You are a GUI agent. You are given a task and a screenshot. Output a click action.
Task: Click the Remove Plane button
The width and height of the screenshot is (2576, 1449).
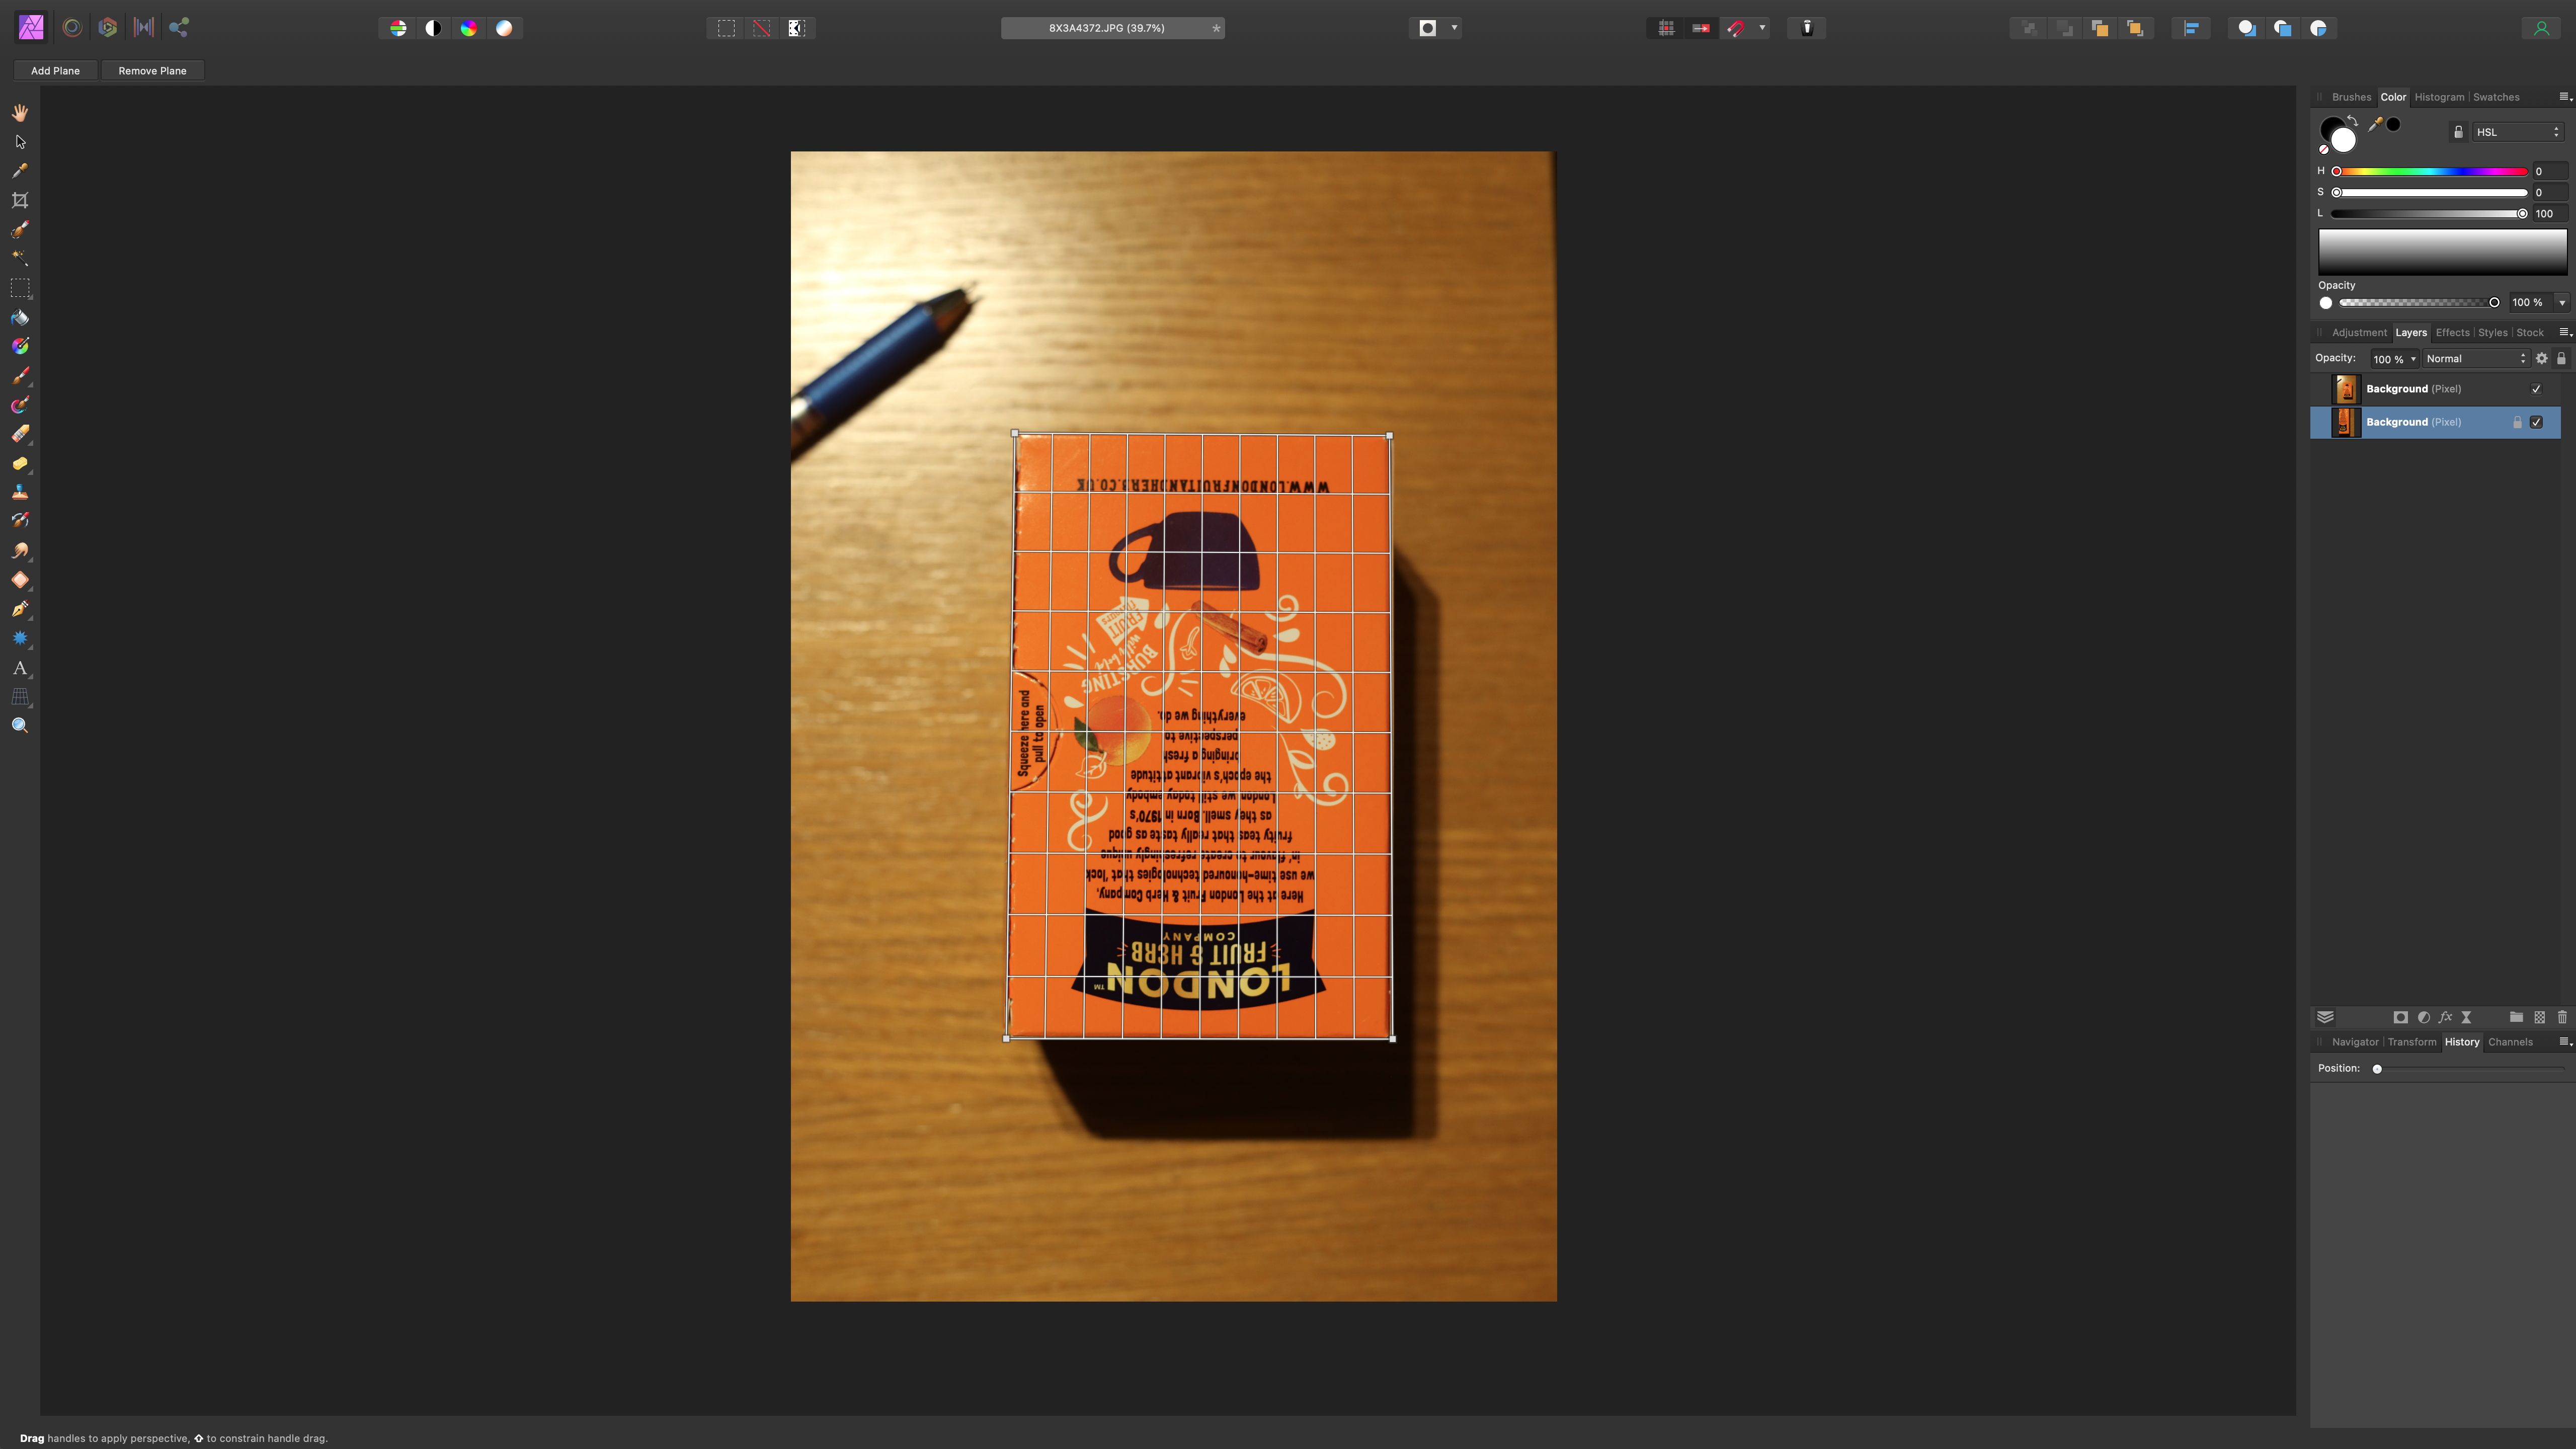152,70
